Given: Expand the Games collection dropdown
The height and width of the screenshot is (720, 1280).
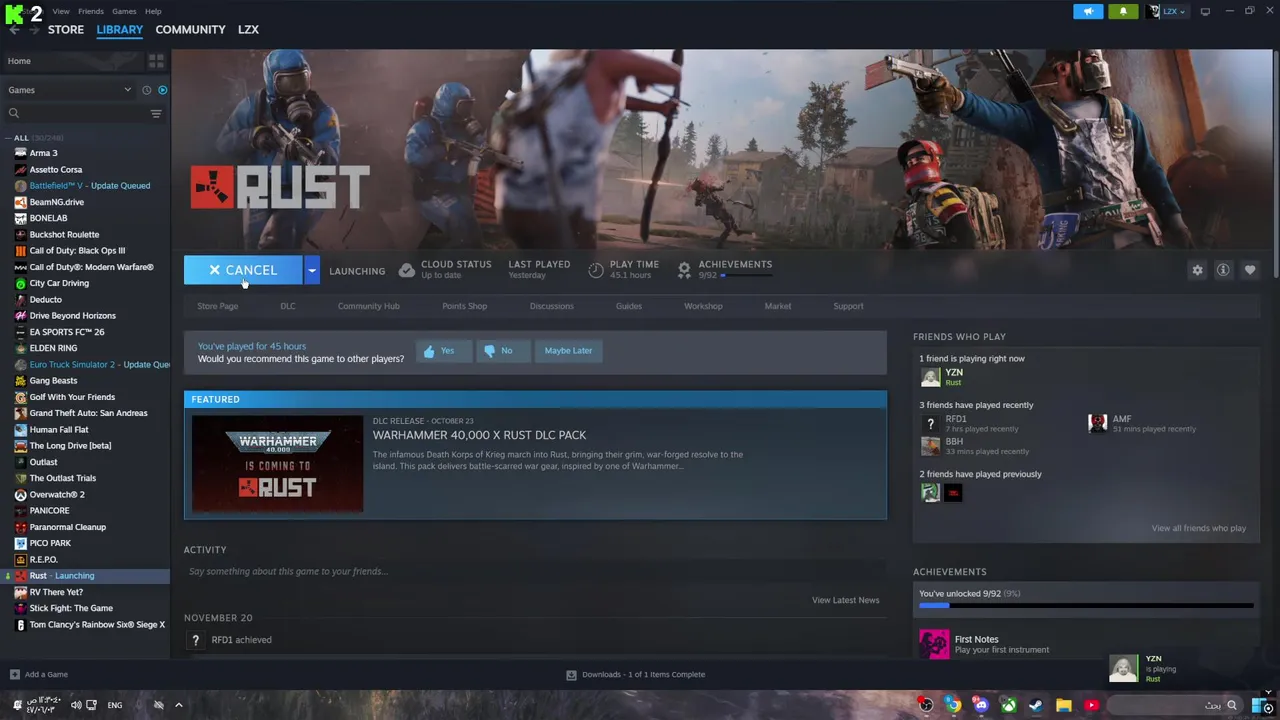Looking at the screenshot, I should tap(70, 90).
